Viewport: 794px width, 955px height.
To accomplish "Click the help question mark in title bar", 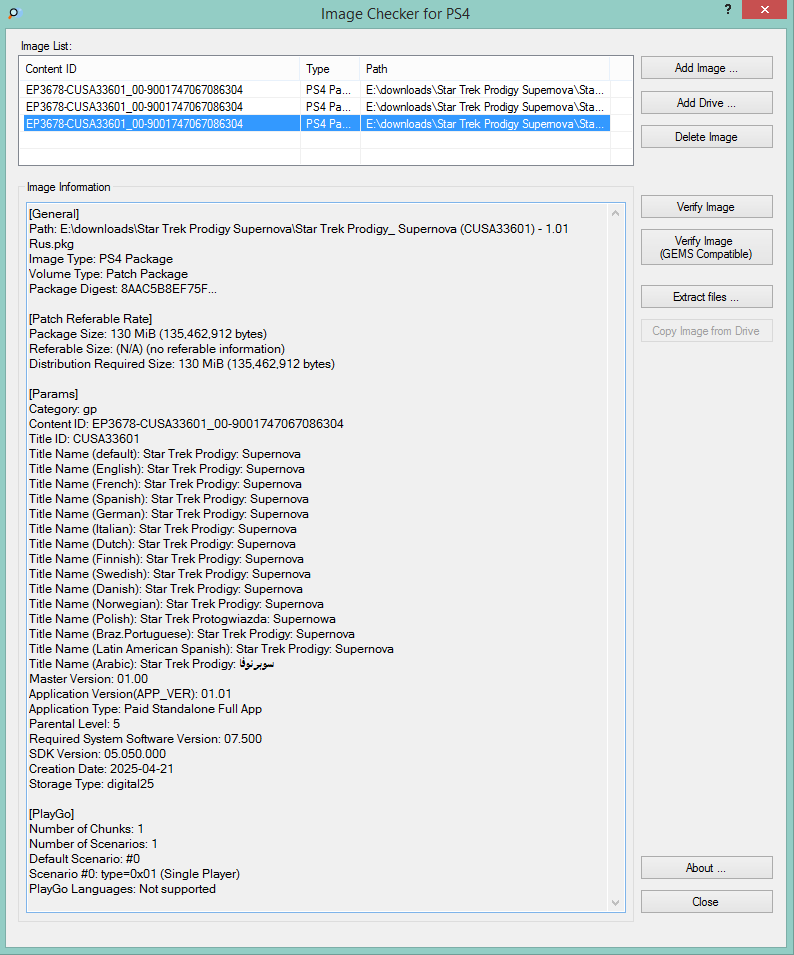I will (x=728, y=9).
